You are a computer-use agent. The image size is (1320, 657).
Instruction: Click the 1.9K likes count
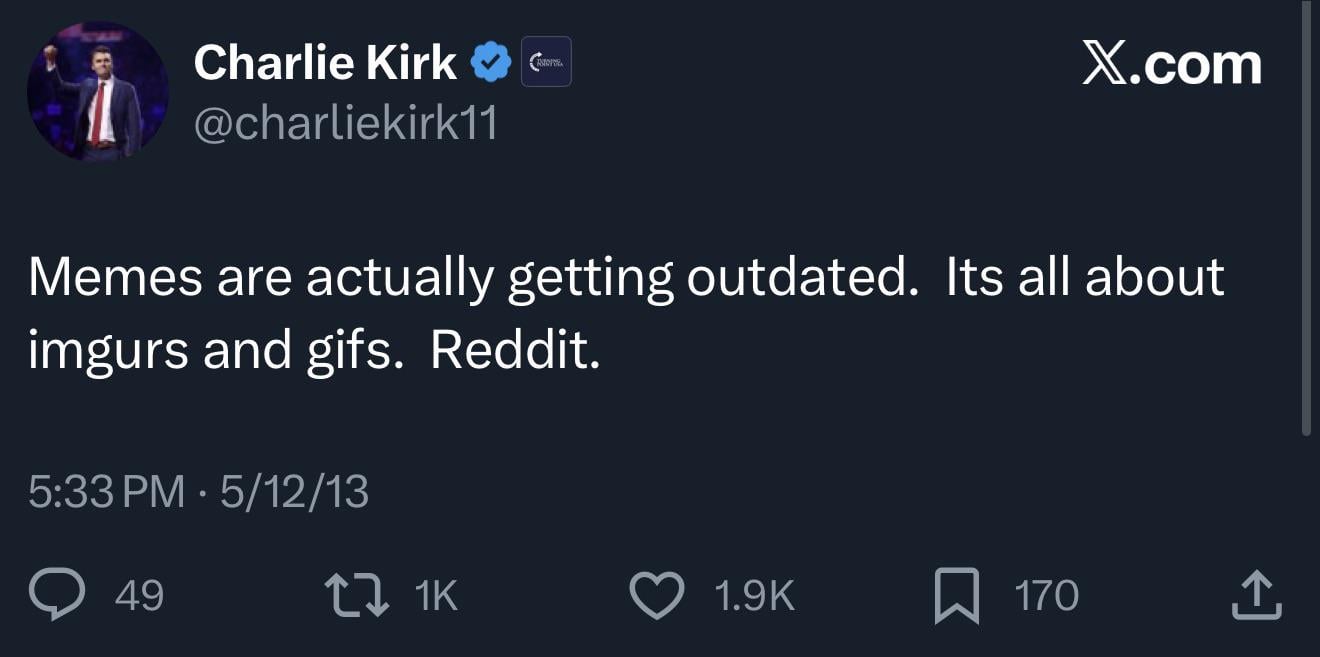[754, 596]
